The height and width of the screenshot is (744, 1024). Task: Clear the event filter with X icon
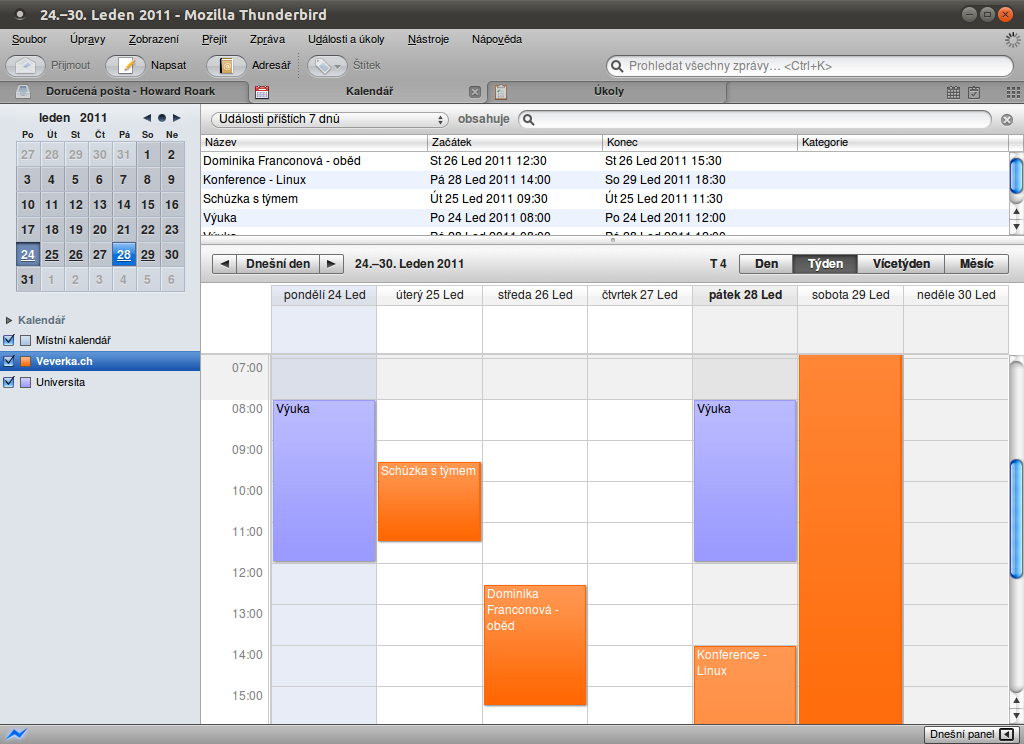coord(1006,120)
